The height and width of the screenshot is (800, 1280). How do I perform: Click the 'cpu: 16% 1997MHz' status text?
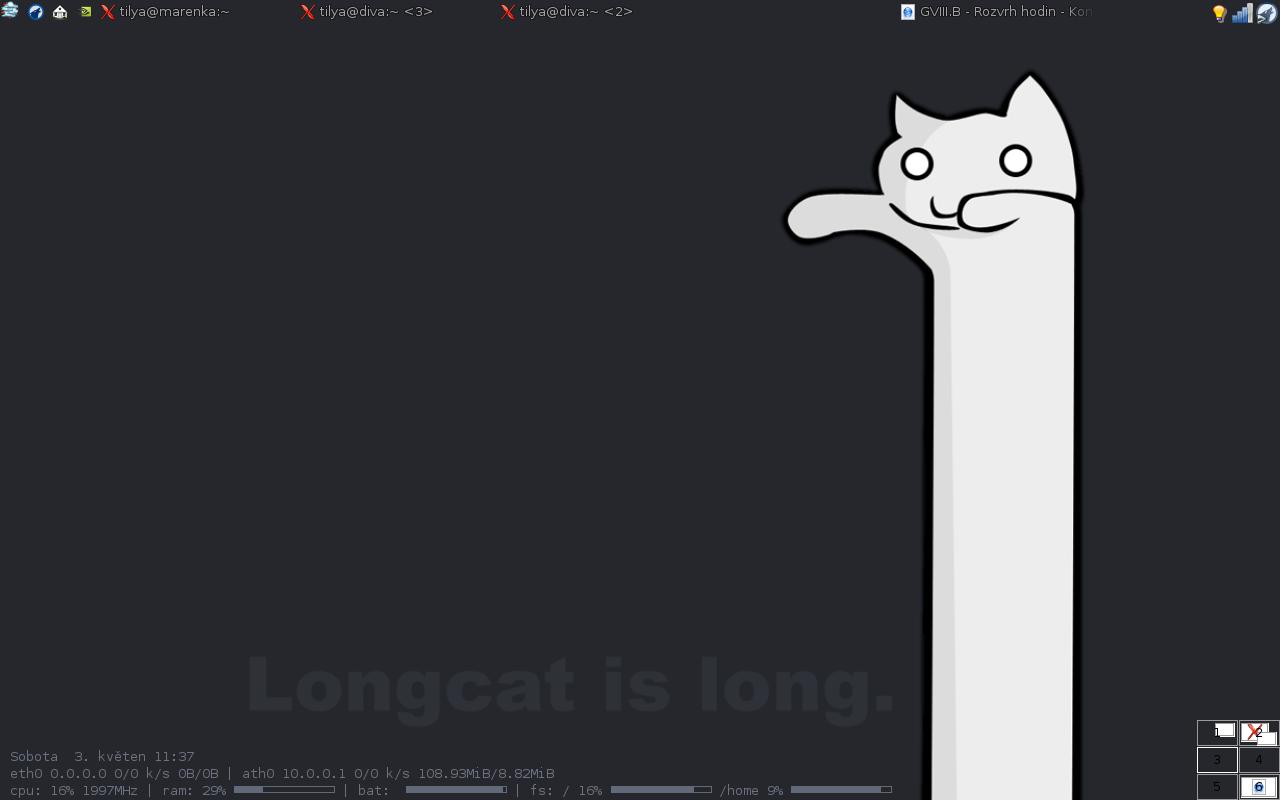pos(74,790)
